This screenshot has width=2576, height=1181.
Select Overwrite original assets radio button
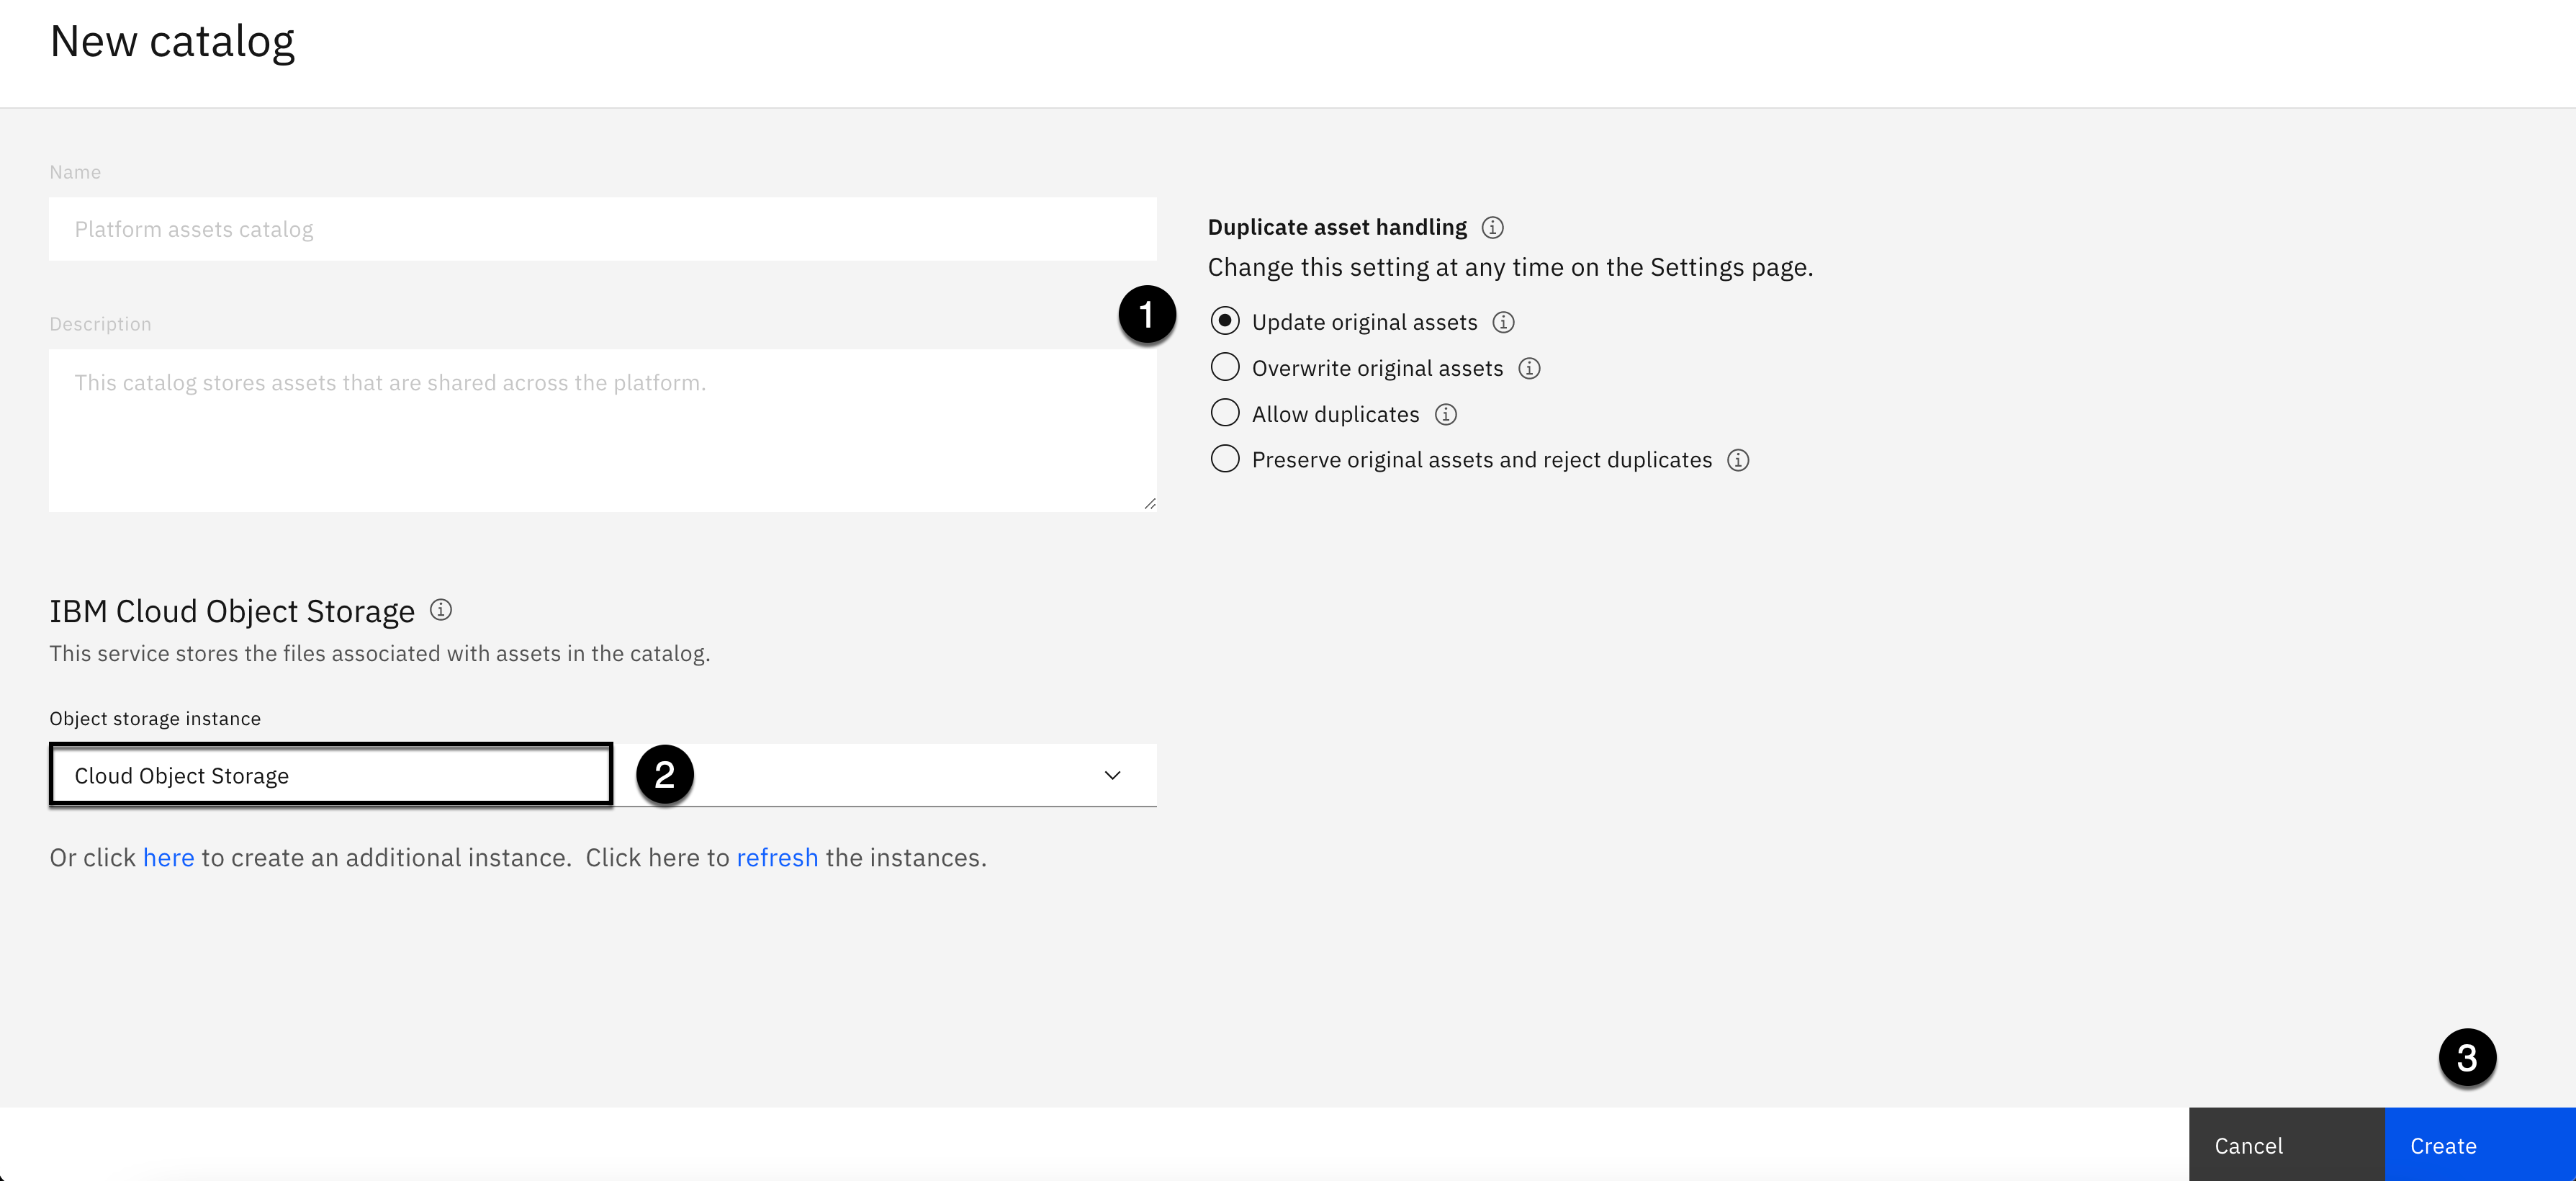1225,367
